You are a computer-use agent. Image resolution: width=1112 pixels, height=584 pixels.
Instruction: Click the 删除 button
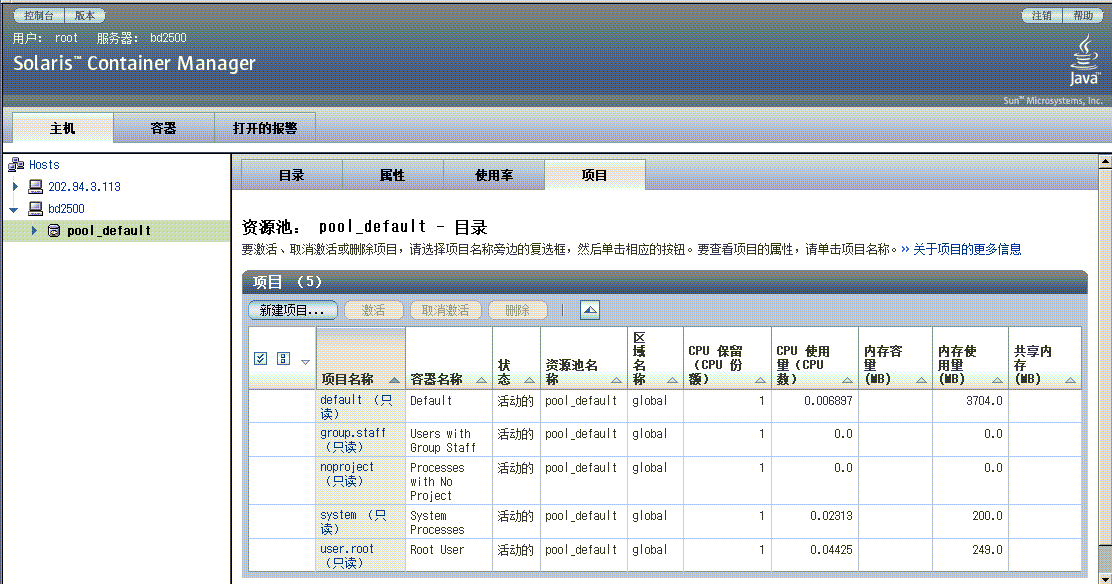click(x=518, y=310)
